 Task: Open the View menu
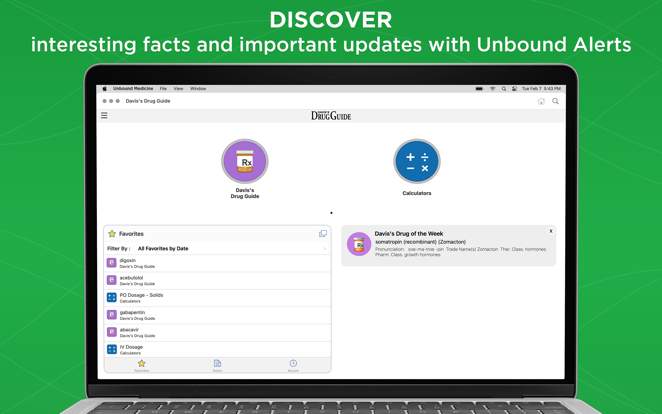coord(178,89)
